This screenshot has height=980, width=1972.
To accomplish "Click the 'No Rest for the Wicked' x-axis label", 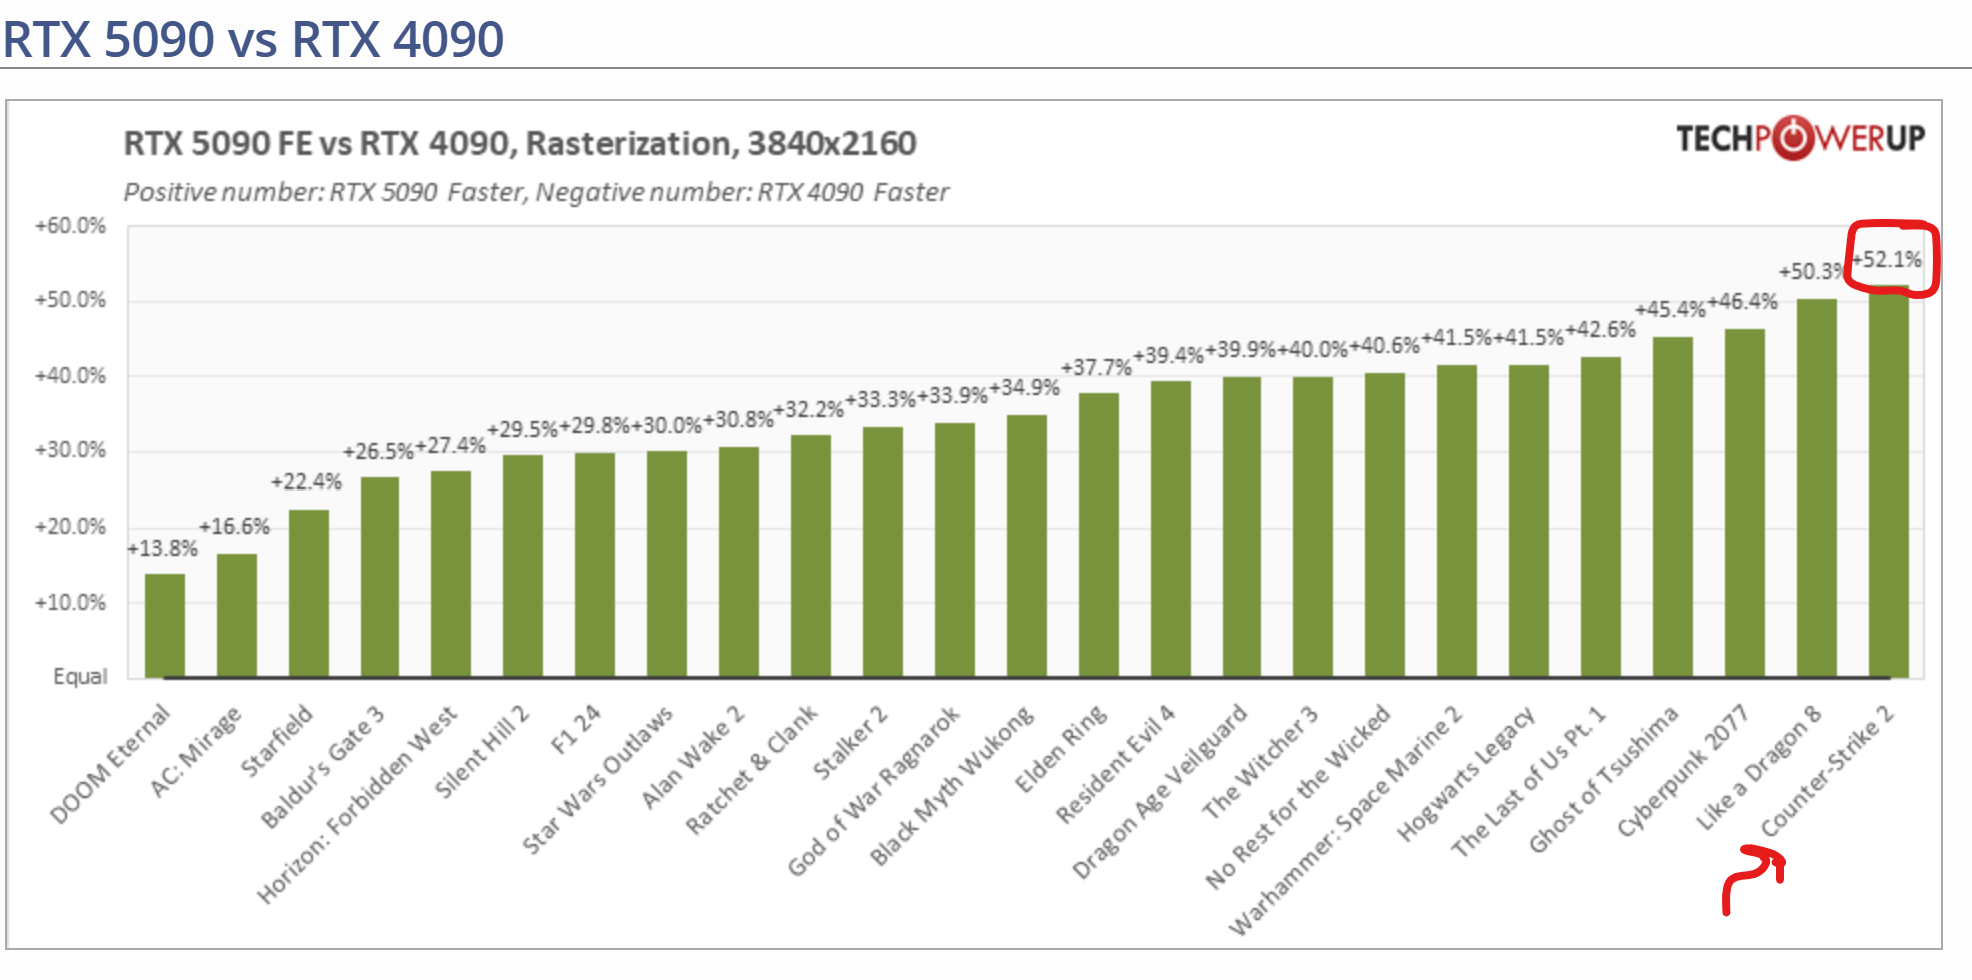I will pyautogui.click(x=1297, y=796).
